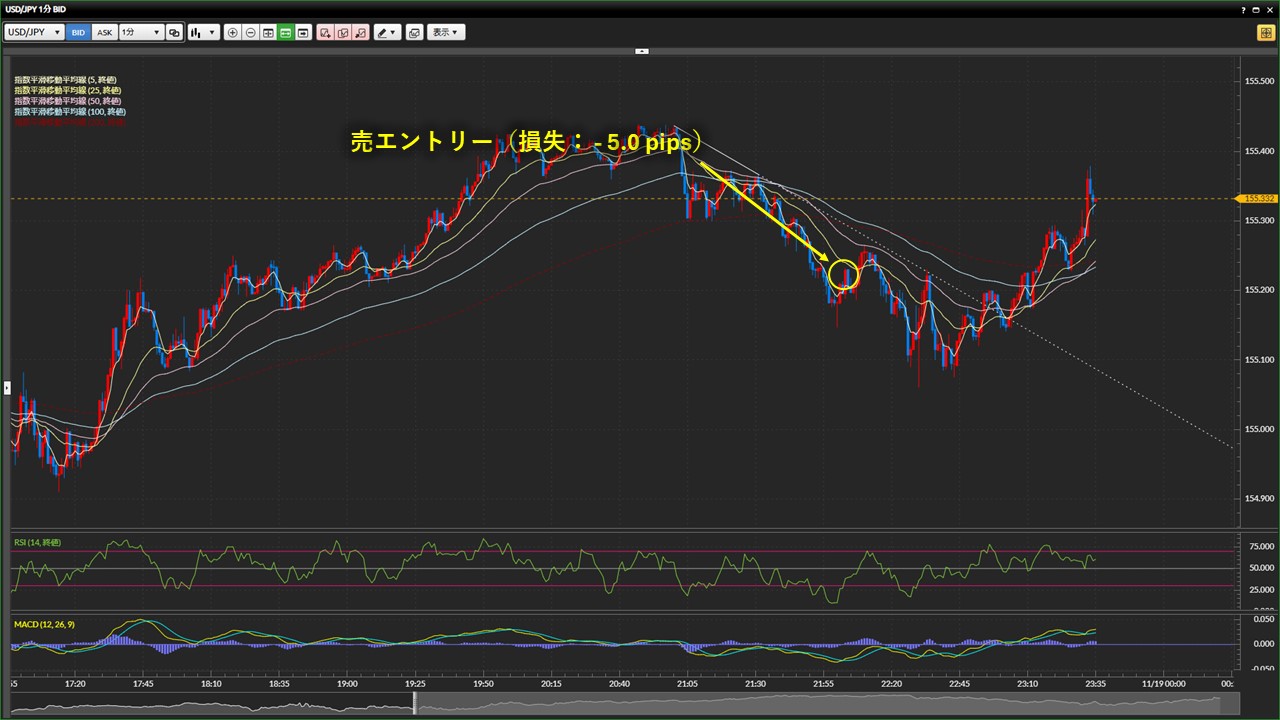
Task: Click the chart copy window icon
Action: pos(414,32)
